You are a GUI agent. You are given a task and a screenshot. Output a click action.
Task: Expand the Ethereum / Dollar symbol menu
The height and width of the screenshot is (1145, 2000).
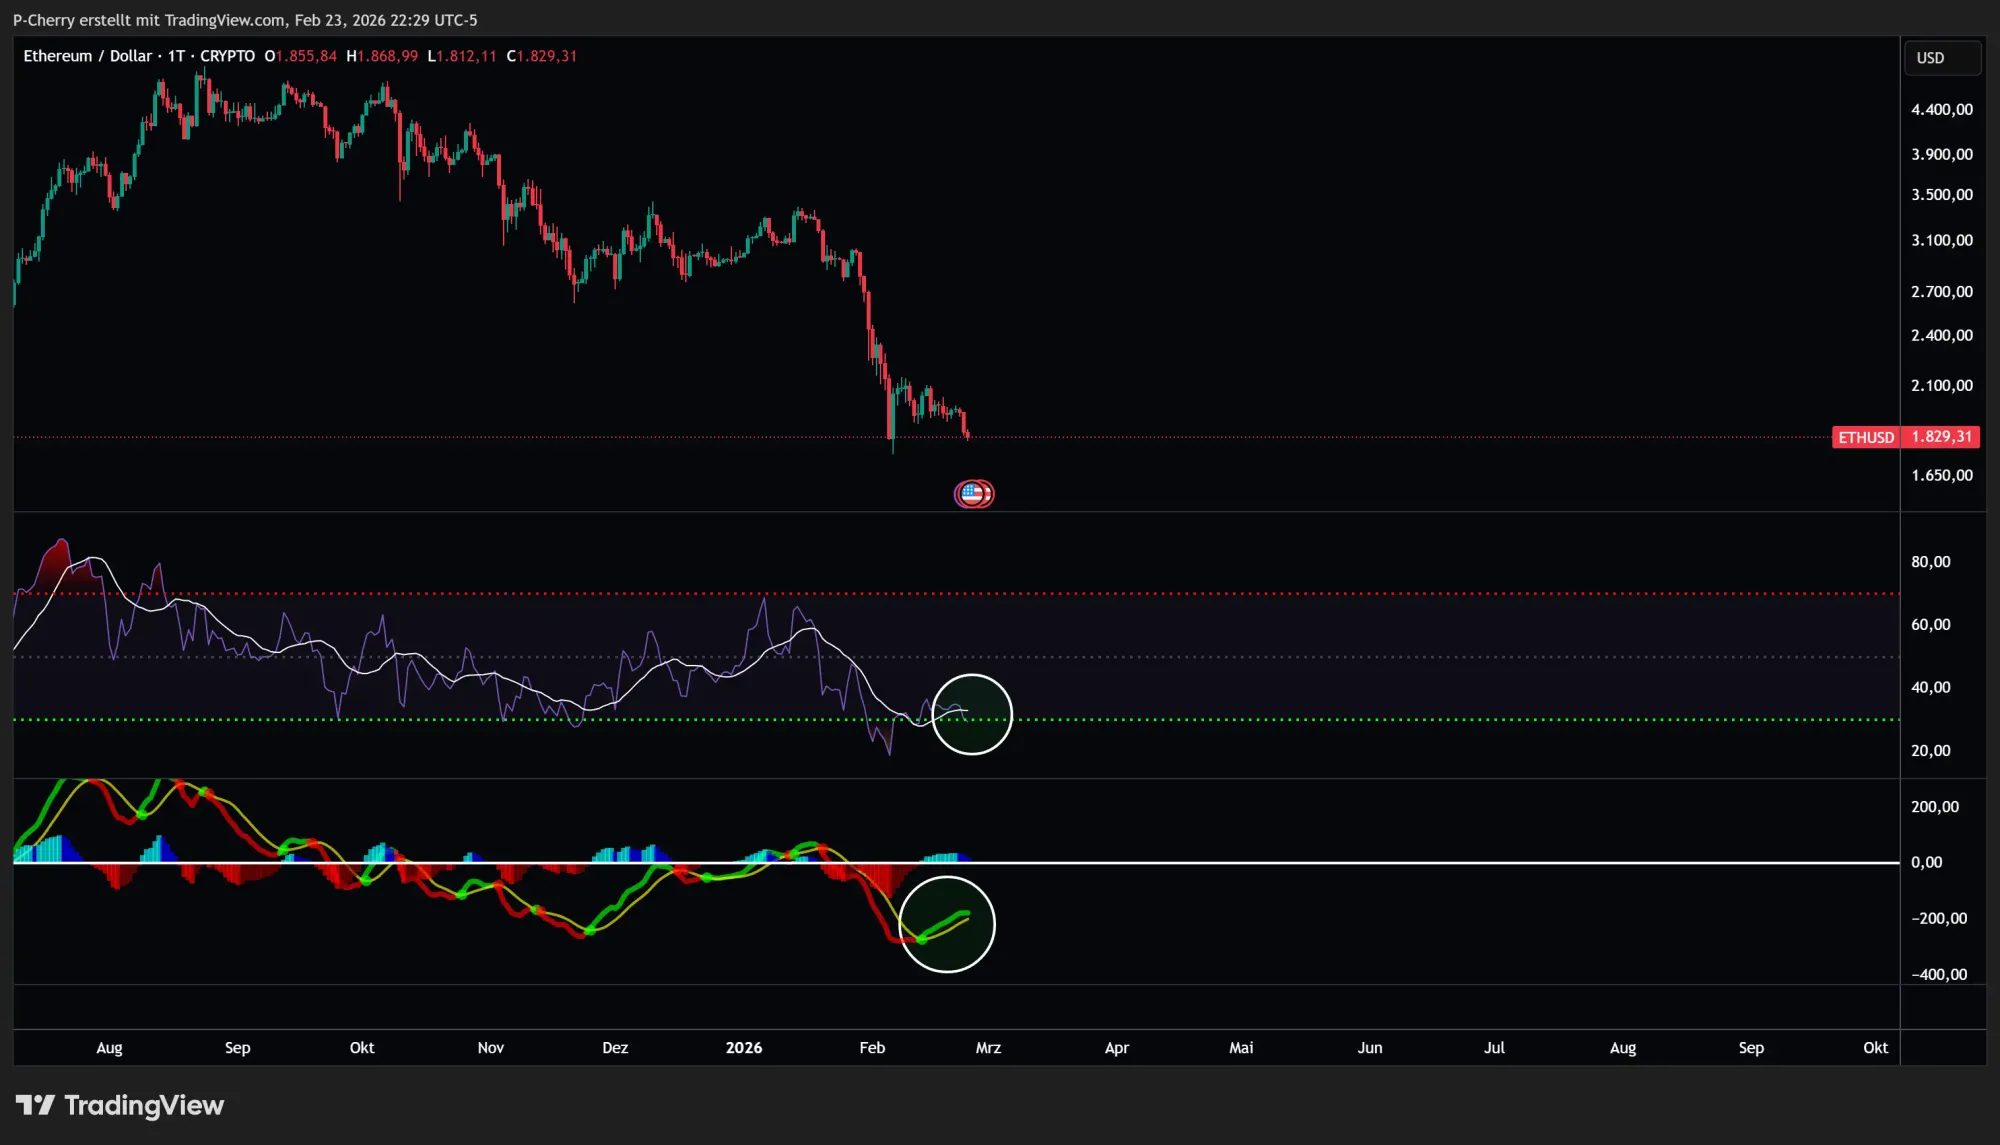point(88,56)
